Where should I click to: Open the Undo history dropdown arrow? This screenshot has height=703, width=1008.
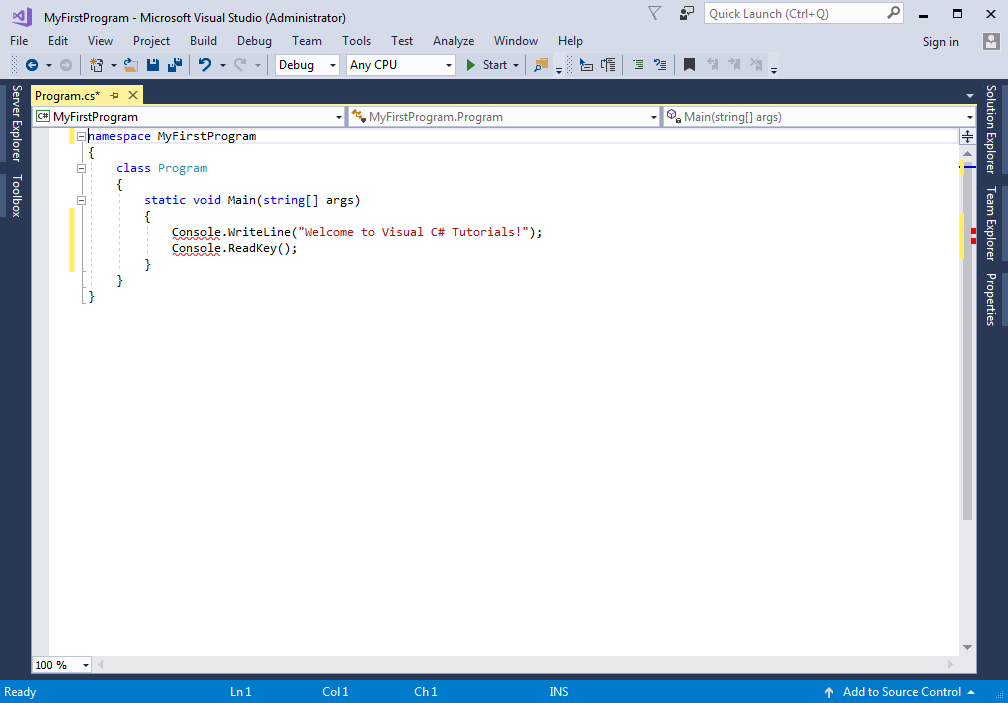(222, 66)
